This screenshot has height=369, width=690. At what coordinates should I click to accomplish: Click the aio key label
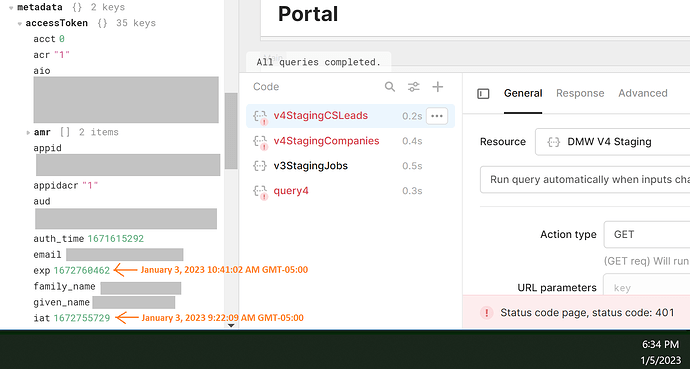(x=42, y=71)
